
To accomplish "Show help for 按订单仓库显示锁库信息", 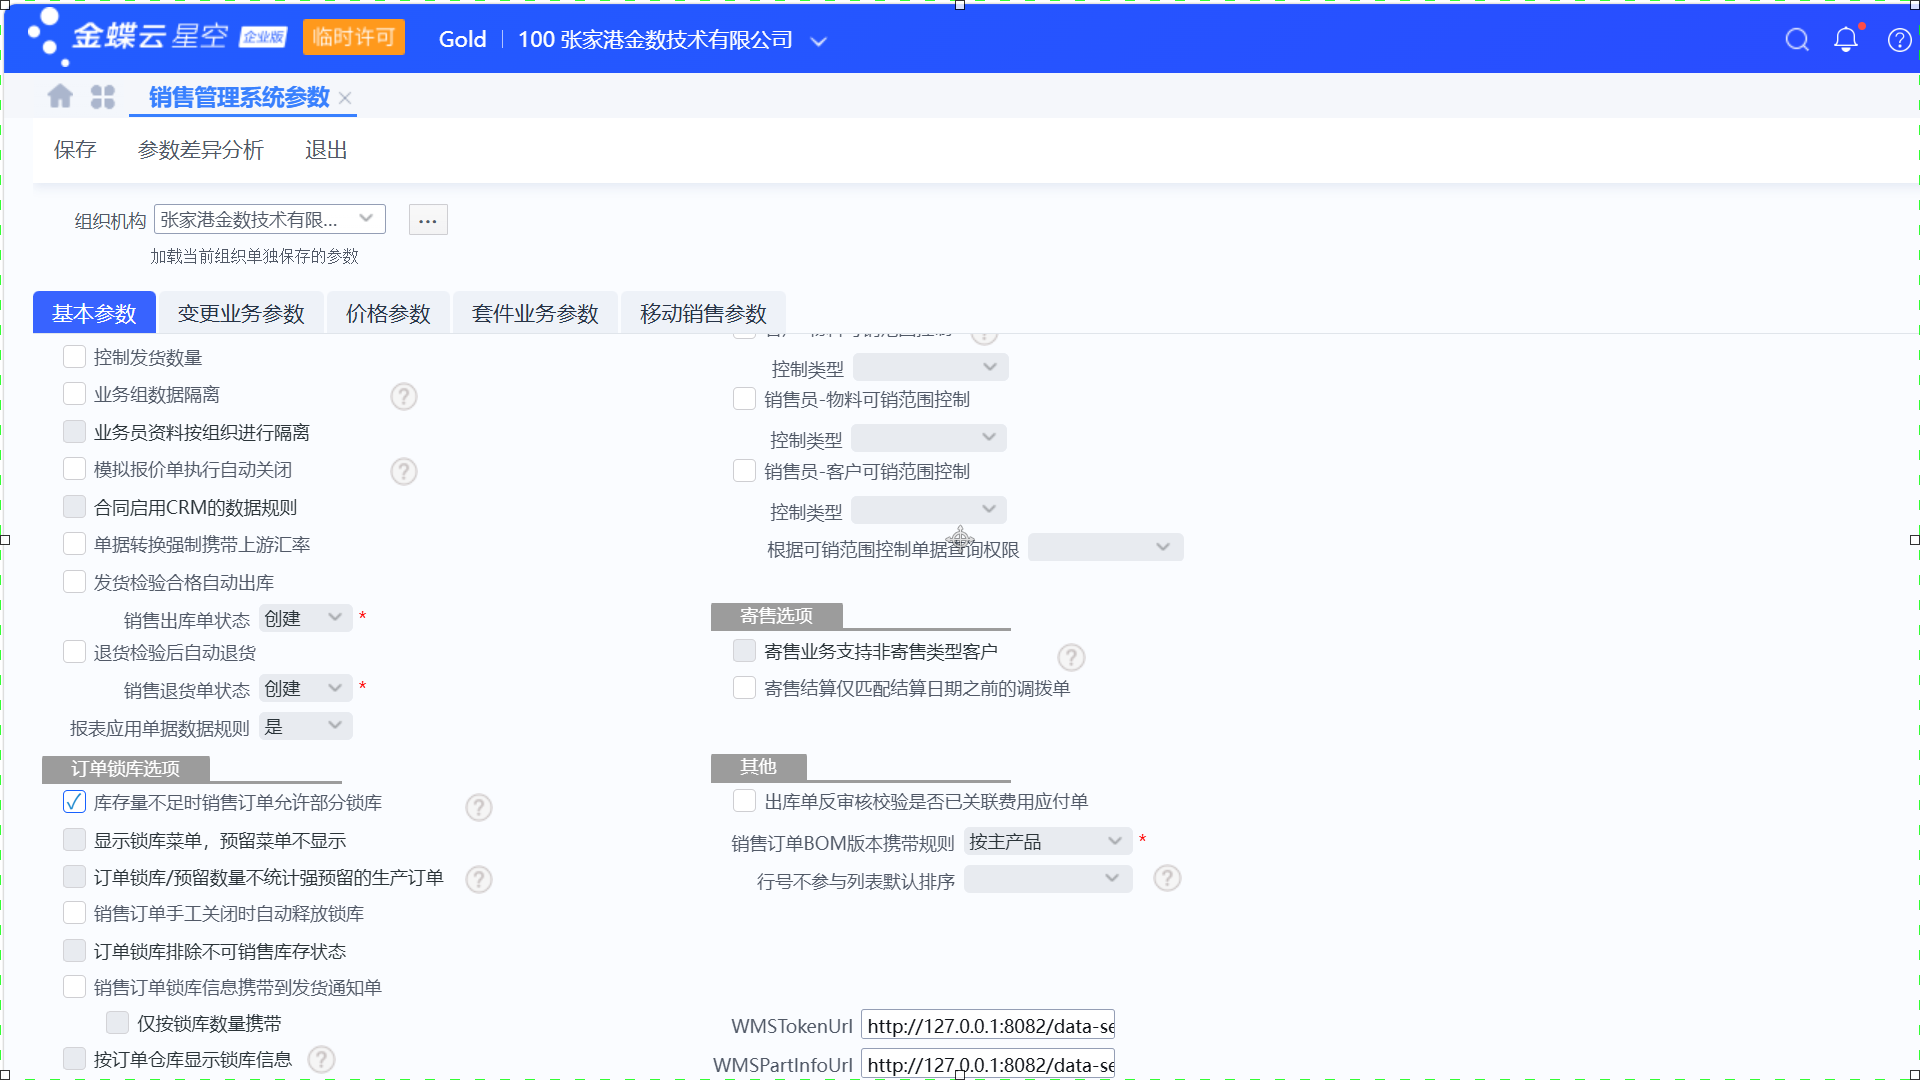I will (x=321, y=1059).
